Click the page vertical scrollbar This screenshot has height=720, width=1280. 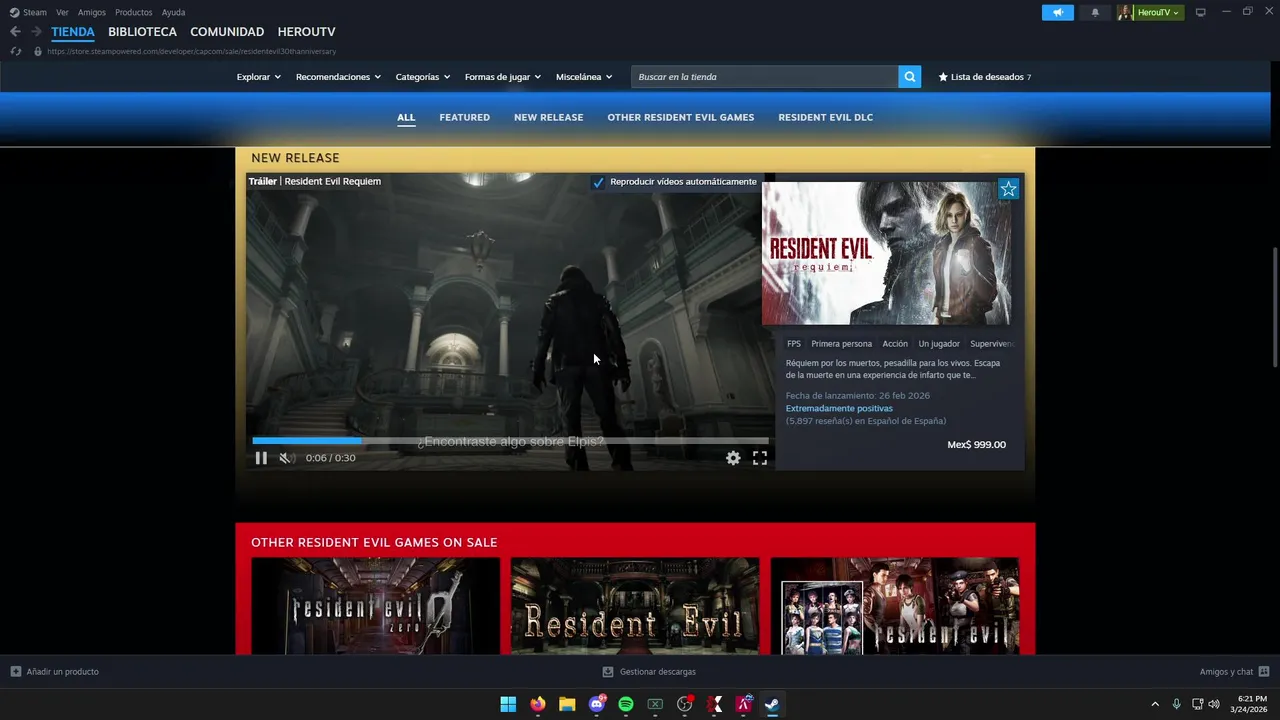(x=1274, y=305)
